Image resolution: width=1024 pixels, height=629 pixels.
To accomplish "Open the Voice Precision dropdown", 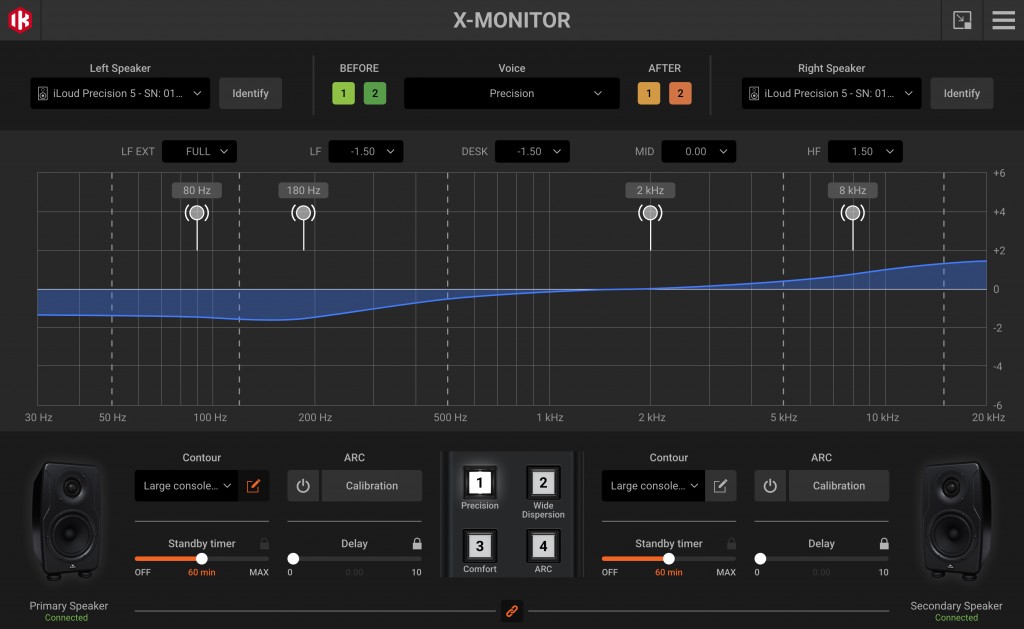I will [511, 93].
